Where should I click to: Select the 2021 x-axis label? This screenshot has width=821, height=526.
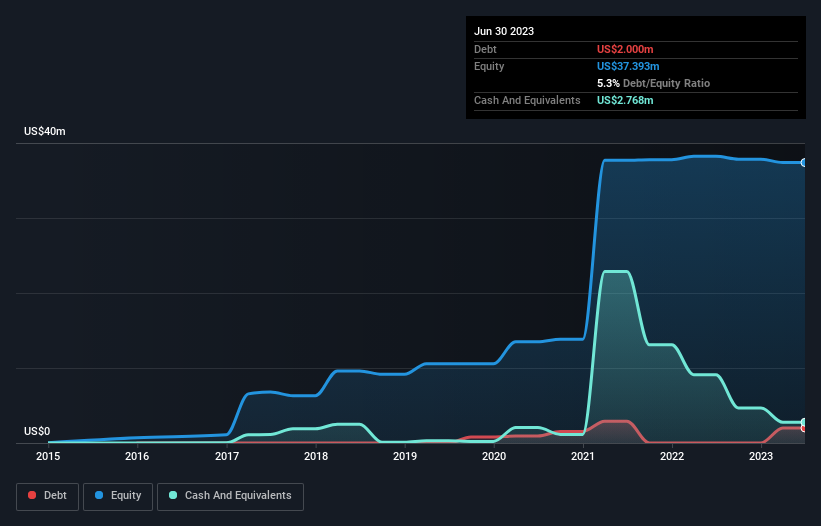(x=583, y=456)
